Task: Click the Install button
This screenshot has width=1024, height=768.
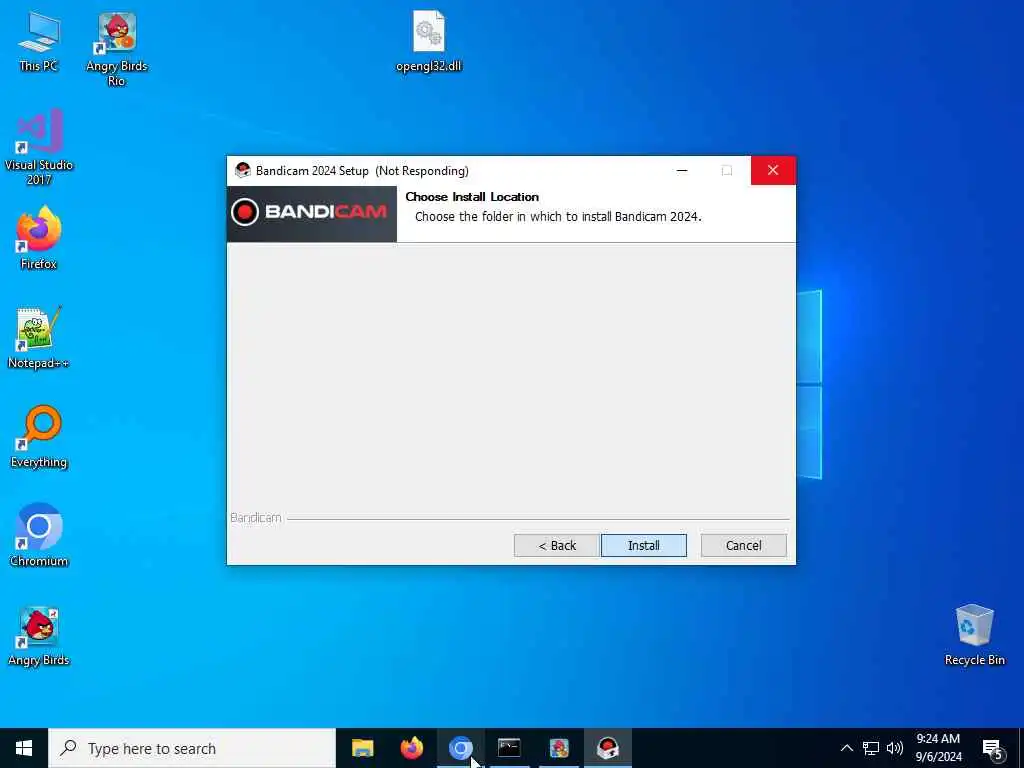Action: click(644, 546)
